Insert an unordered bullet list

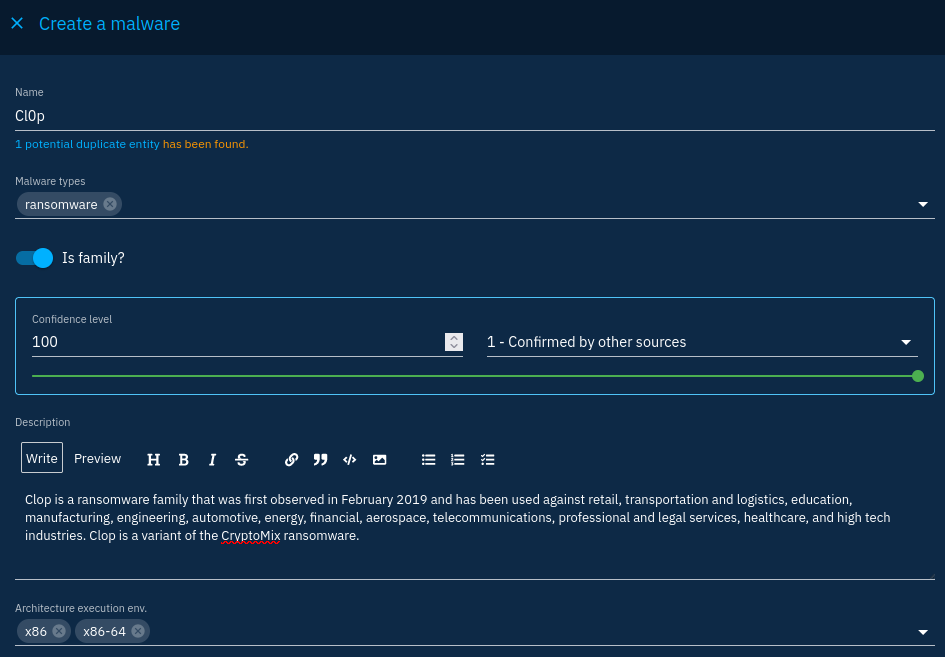pos(428,459)
